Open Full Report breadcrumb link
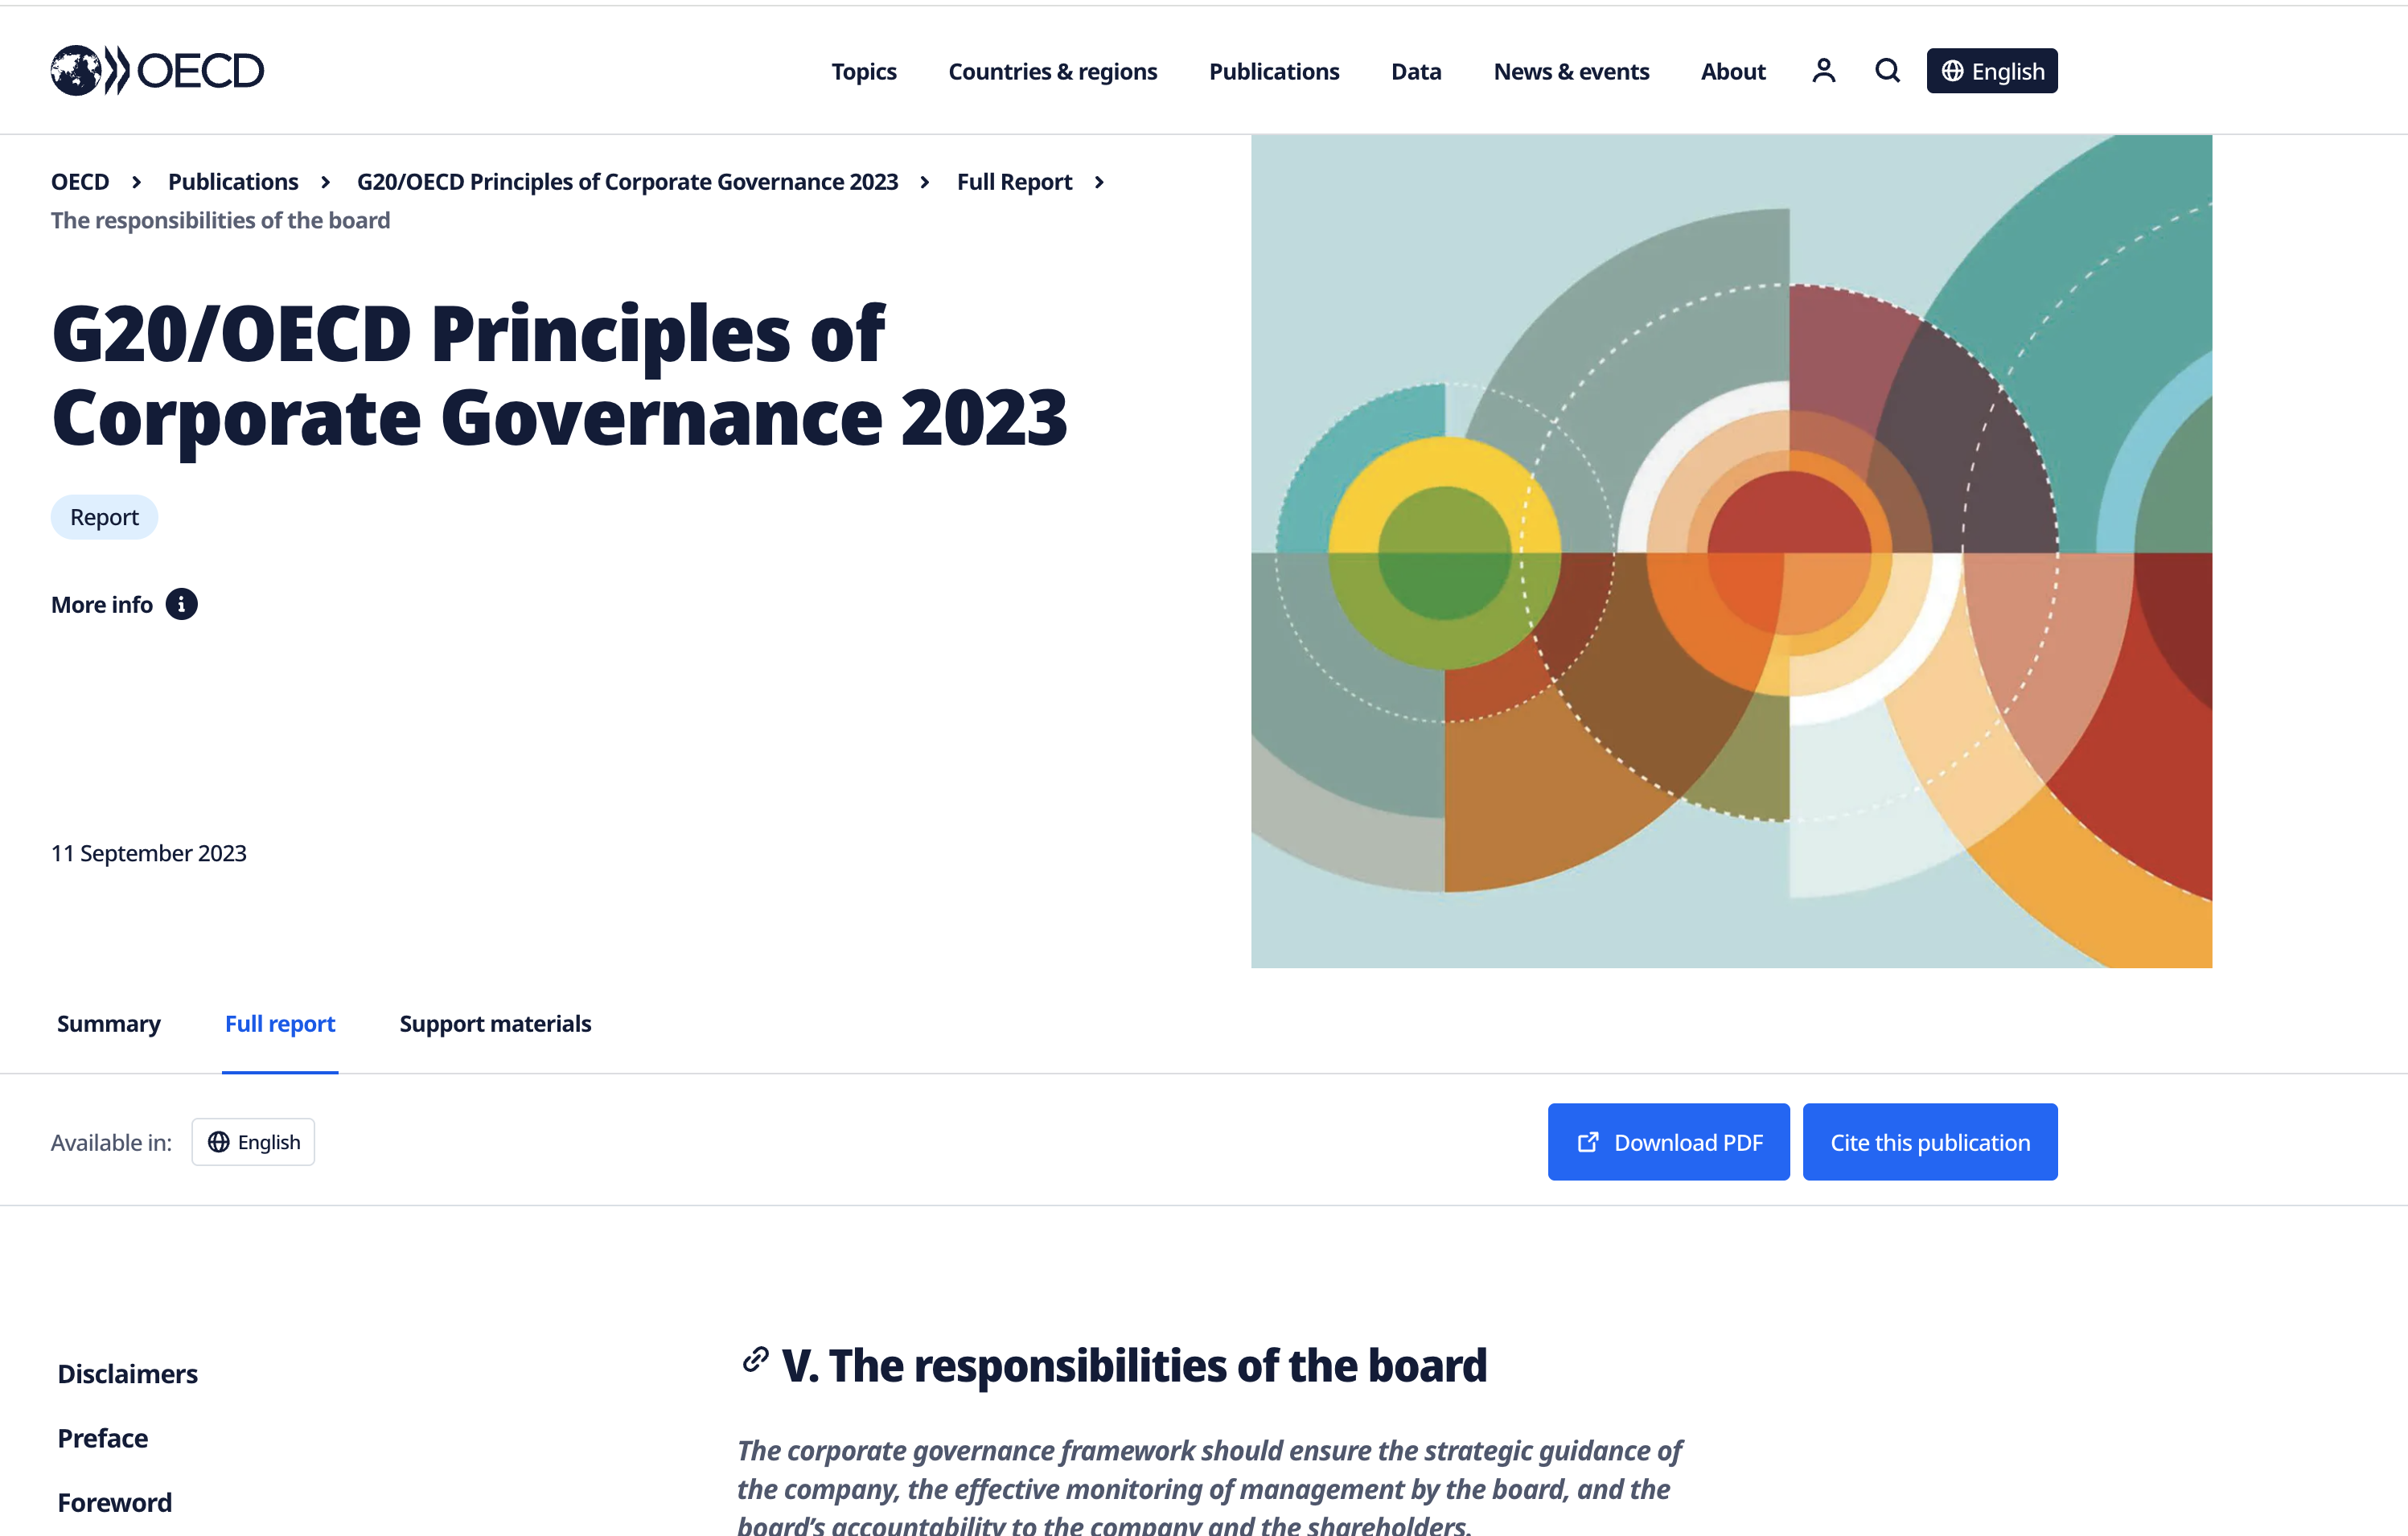Viewport: 2408px width, 1536px height. 1014,181
